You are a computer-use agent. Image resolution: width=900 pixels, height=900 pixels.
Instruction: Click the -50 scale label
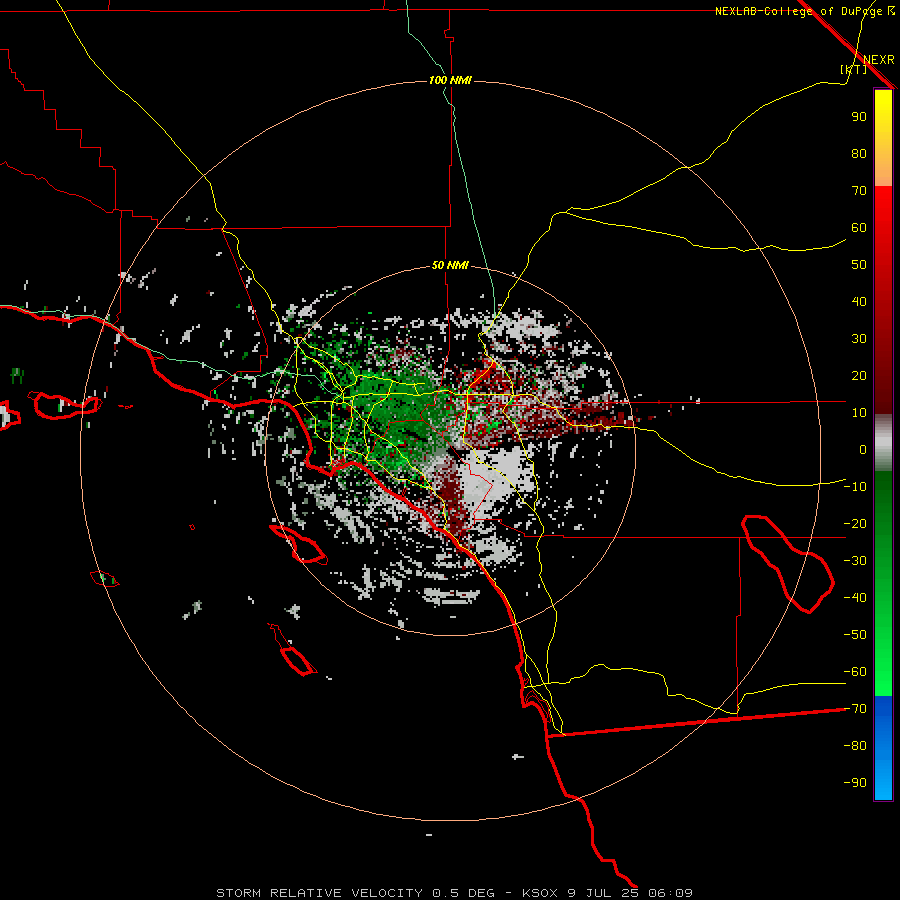pos(855,635)
